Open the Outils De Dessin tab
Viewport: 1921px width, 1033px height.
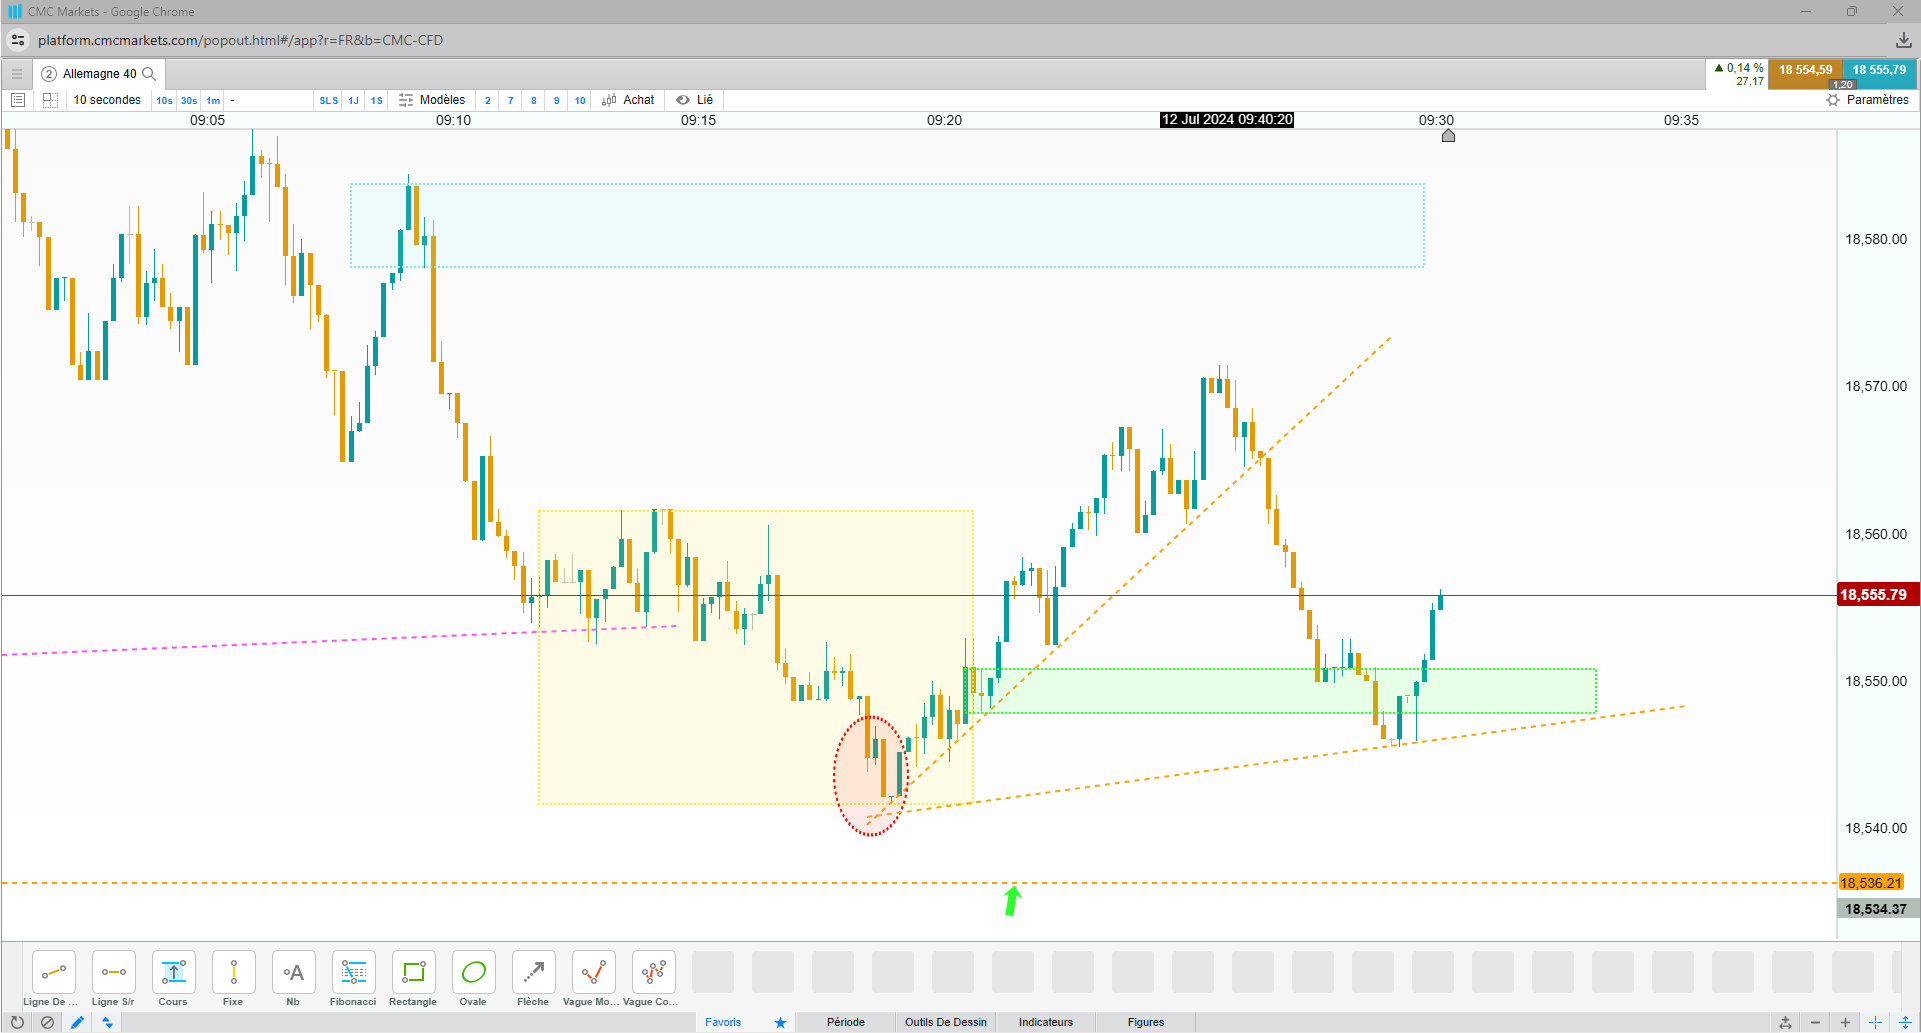(946, 1022)
